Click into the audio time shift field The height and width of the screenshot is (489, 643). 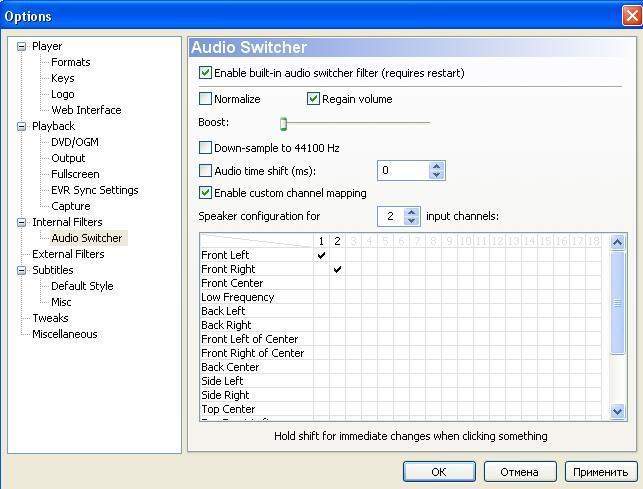[403, 171]
